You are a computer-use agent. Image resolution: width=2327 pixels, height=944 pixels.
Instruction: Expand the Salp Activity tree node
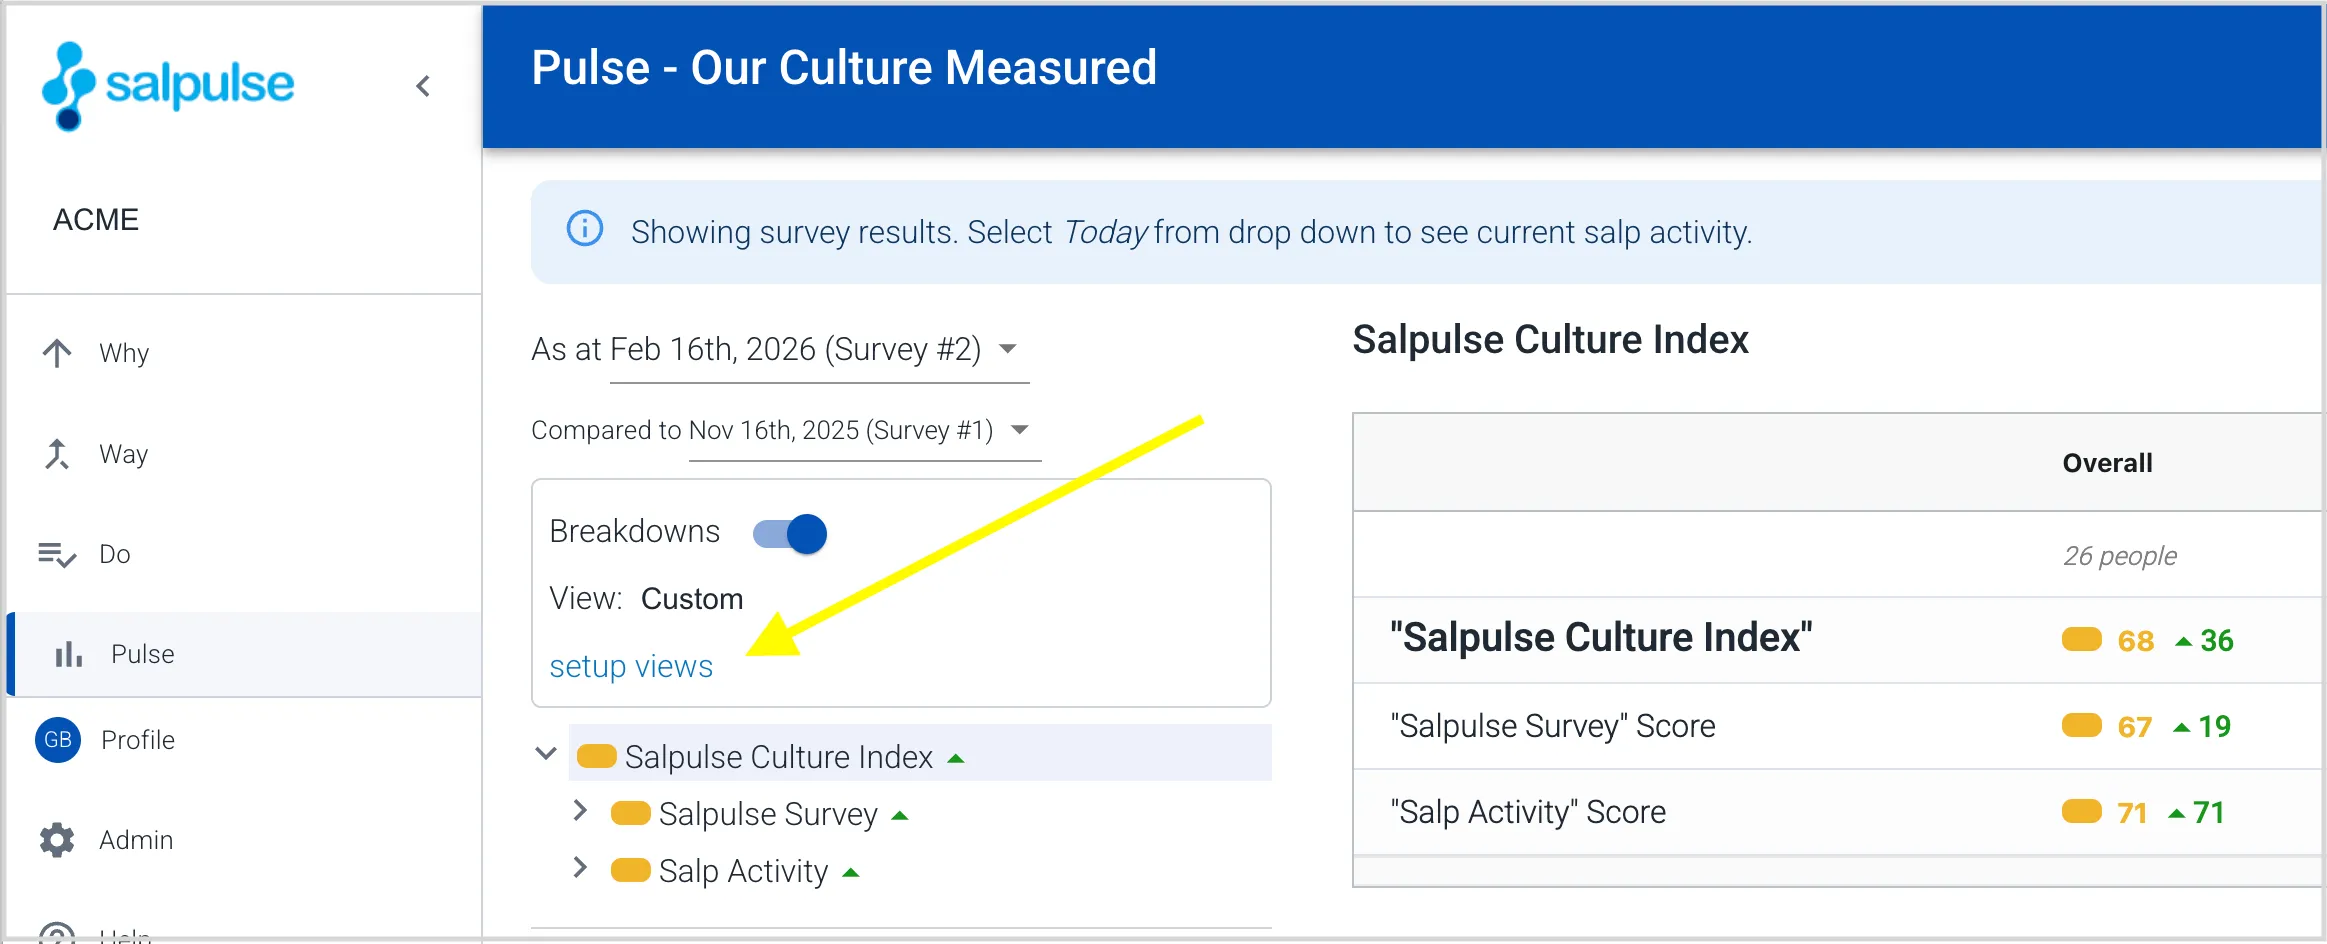[x=580, y=868]
